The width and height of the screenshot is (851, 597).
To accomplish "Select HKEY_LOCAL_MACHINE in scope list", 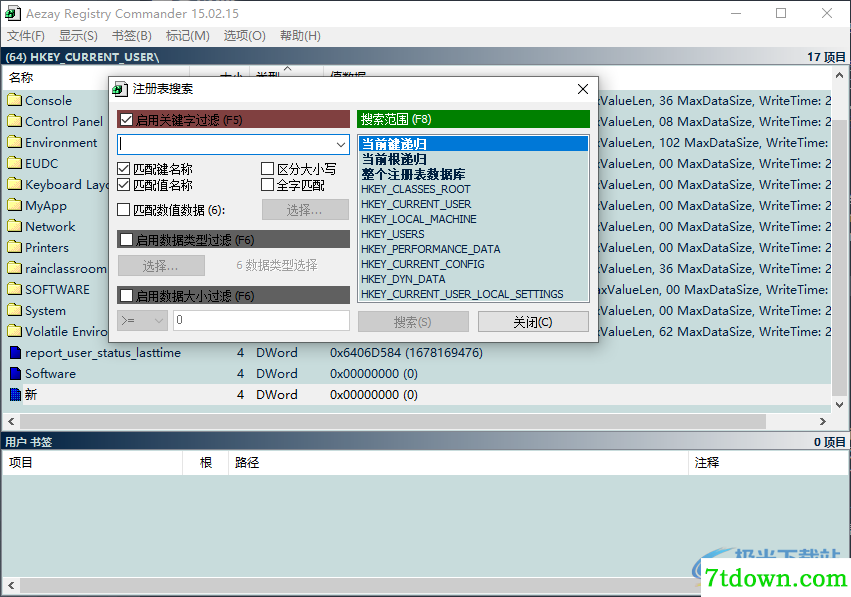I will [x=473, y=219].
